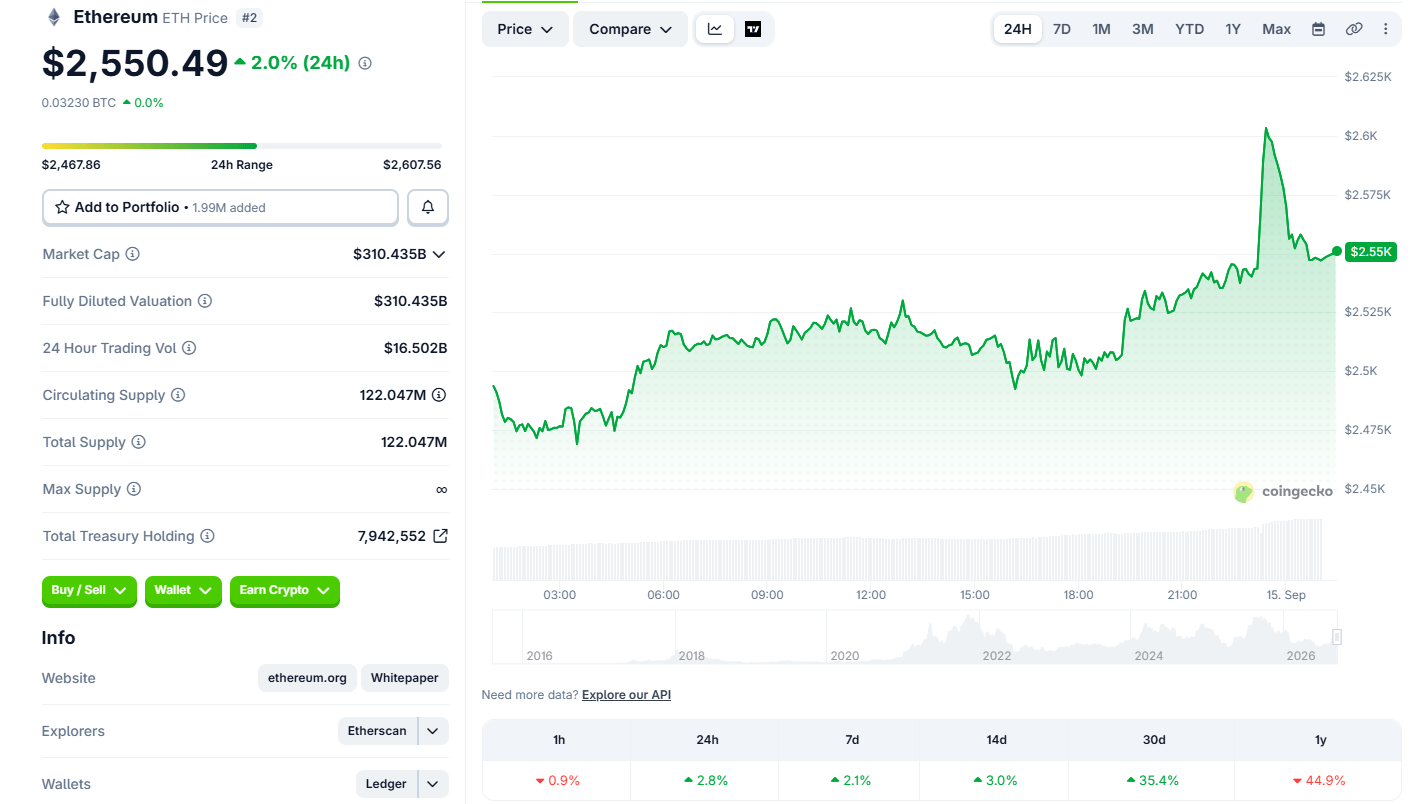Image resolution: width=1416 pixels, height=804 pixels.
Task: Click the star icon in Add to Portfolio
Action: tap(62, 207)
